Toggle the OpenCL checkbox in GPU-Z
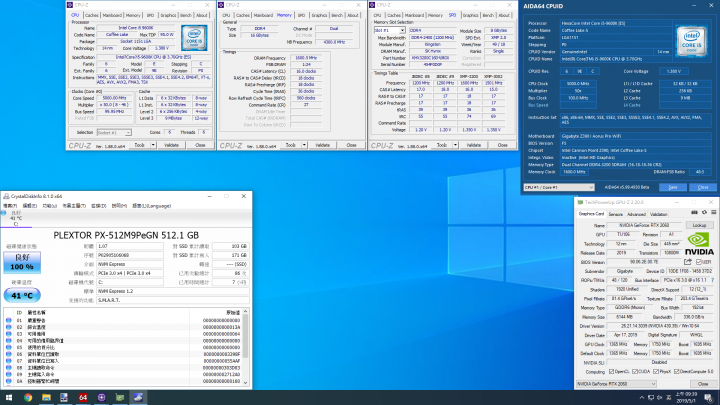Screen dimensions: 720x405 click(x=611, y=371)
